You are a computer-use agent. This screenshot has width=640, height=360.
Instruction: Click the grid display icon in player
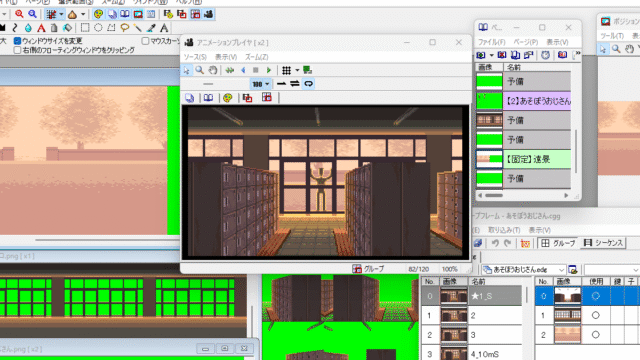pos(287,70)
